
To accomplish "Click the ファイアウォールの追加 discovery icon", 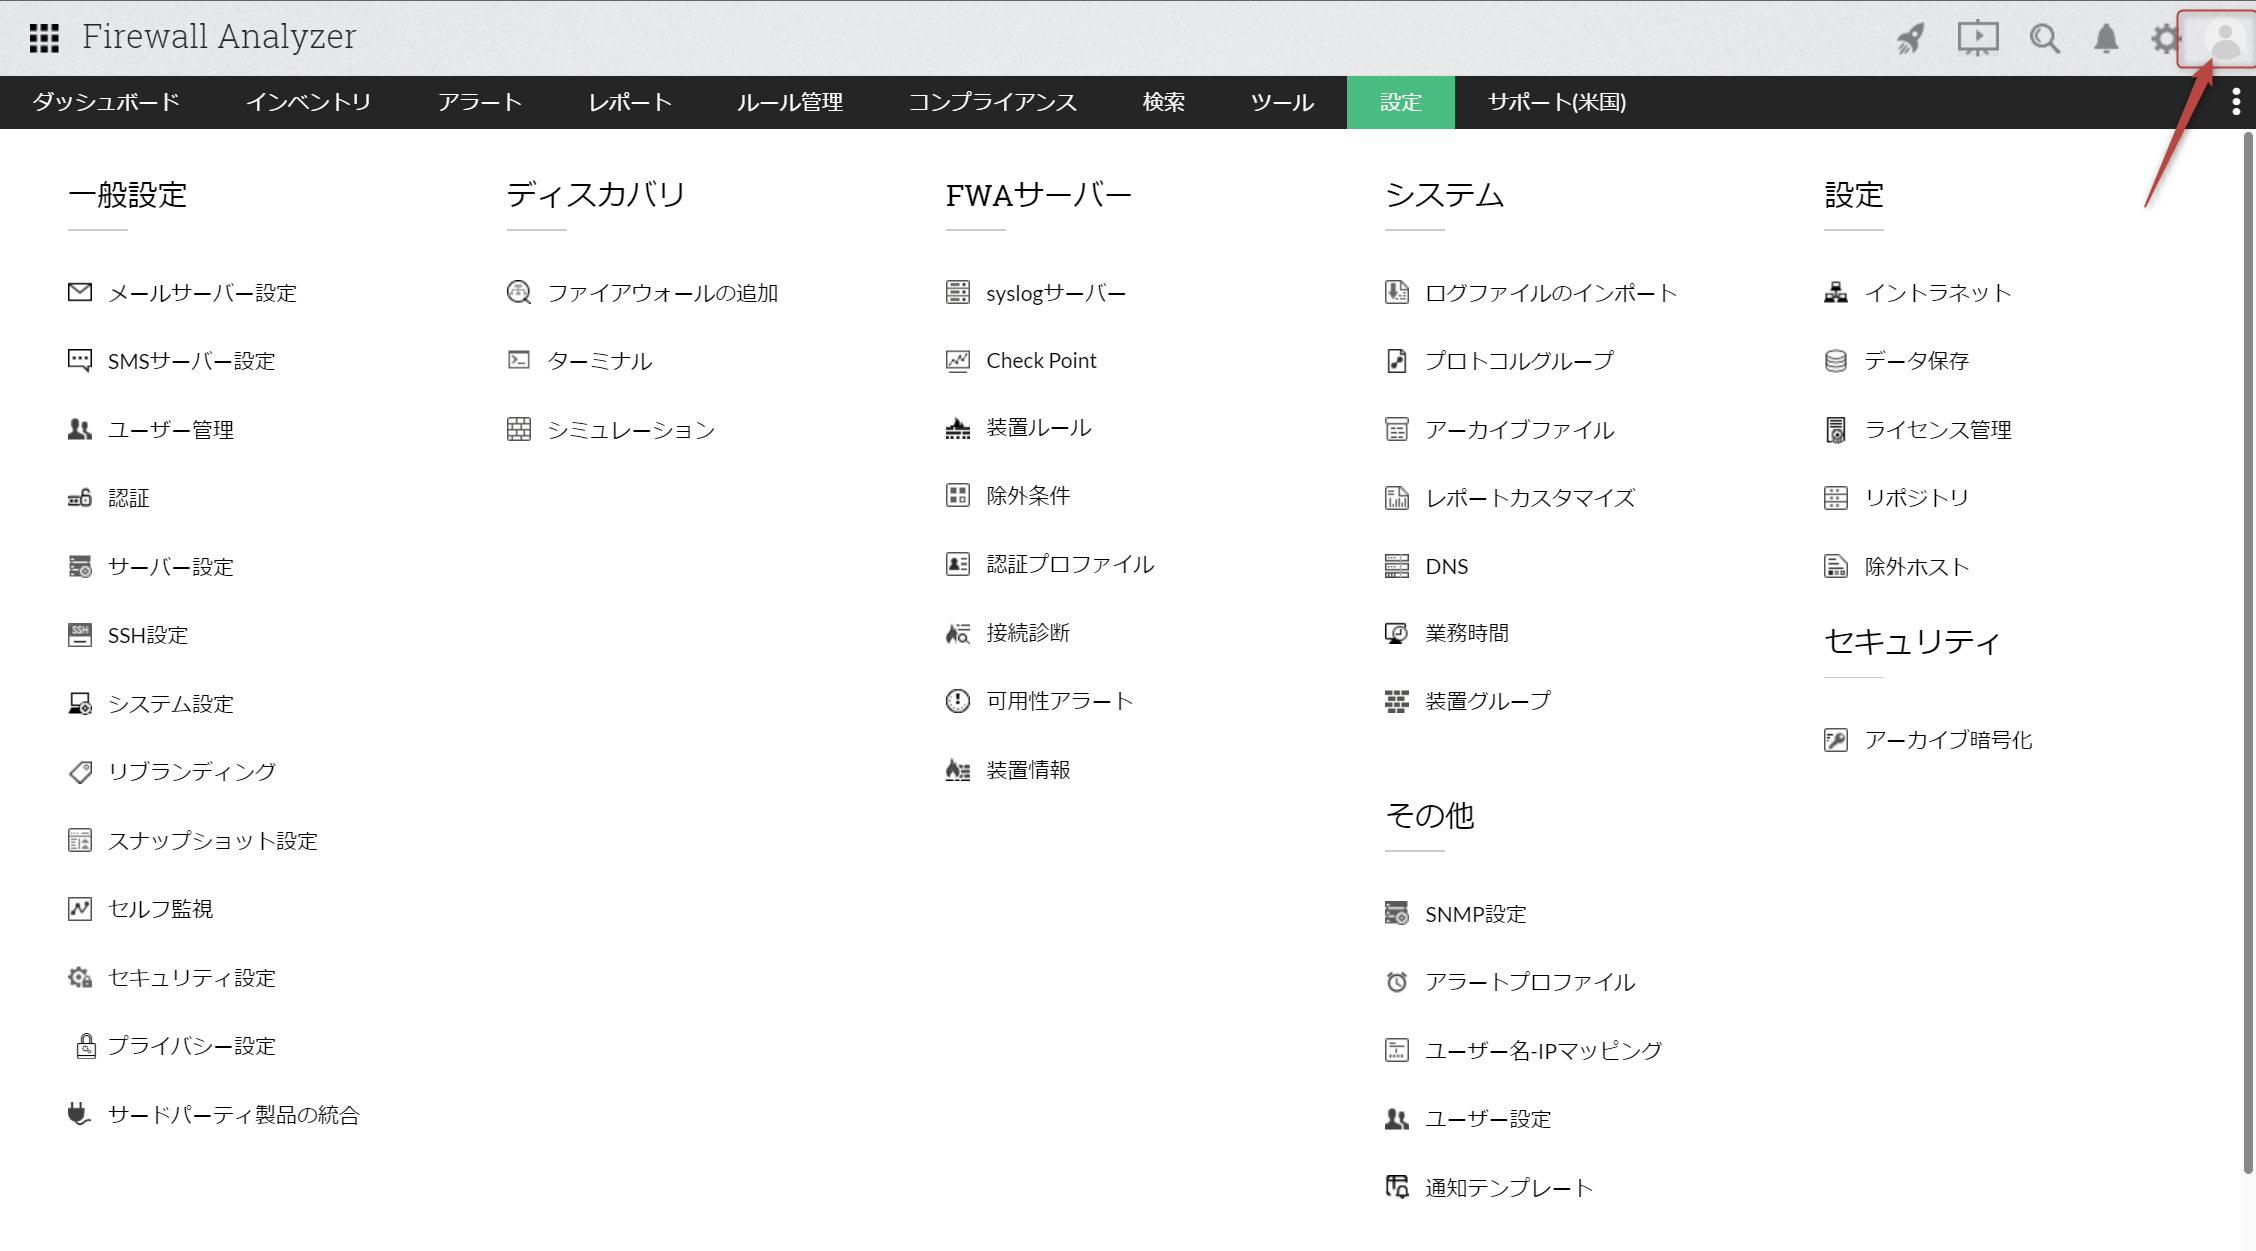I will click(x=518, y=292).
